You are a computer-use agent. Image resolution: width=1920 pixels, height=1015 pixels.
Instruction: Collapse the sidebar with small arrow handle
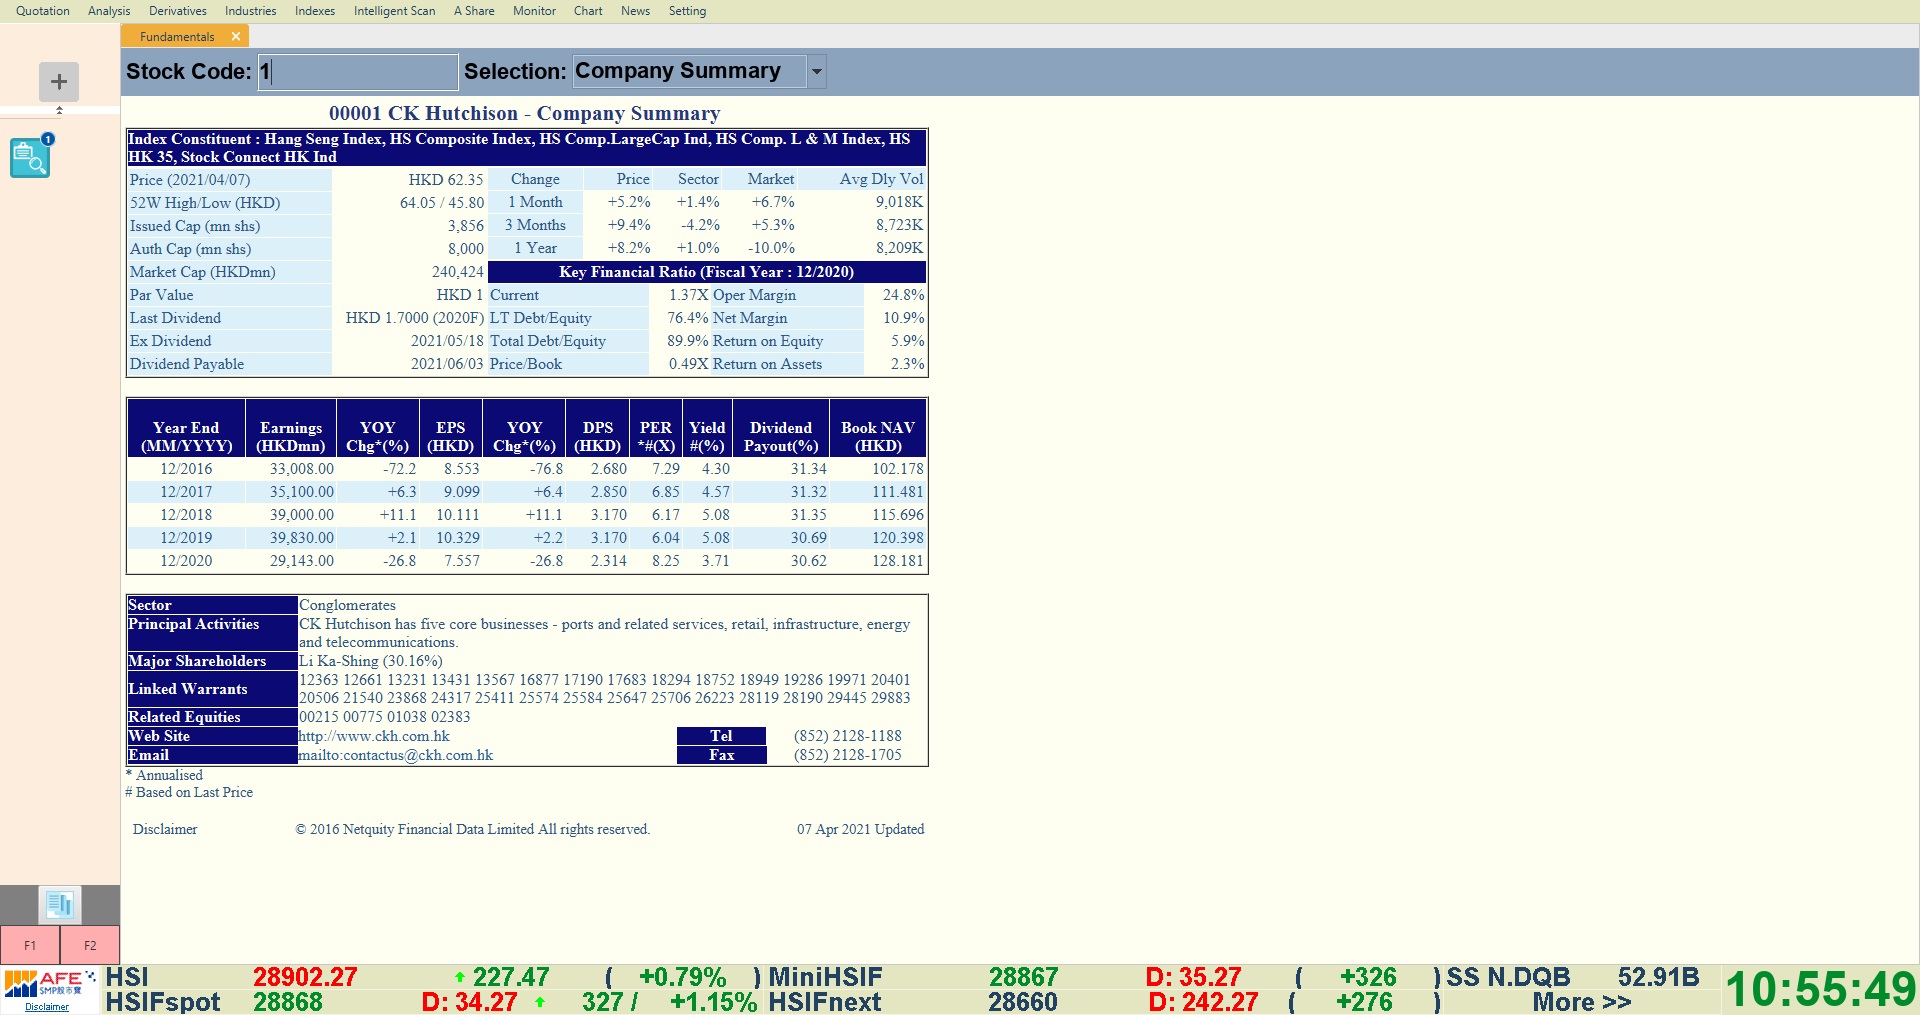(59, 110)
